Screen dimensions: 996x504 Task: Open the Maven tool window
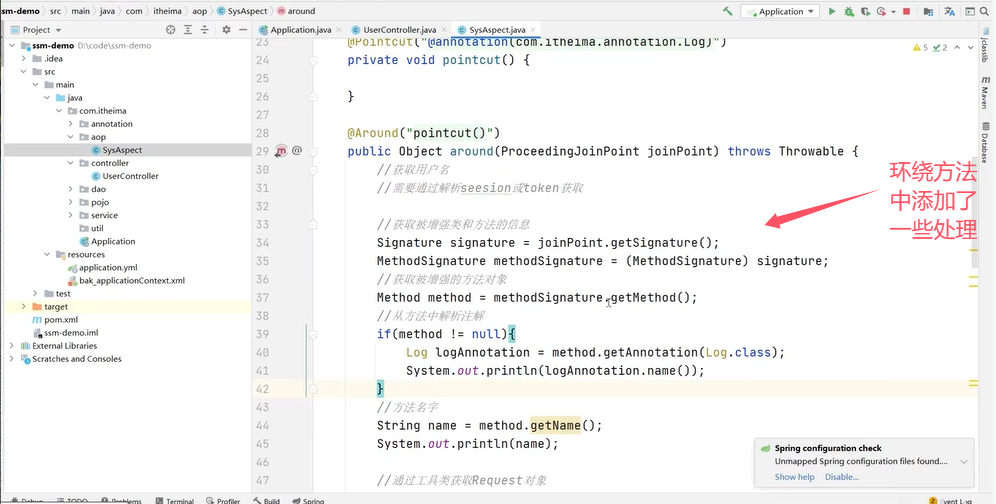[x=985, y=93]
